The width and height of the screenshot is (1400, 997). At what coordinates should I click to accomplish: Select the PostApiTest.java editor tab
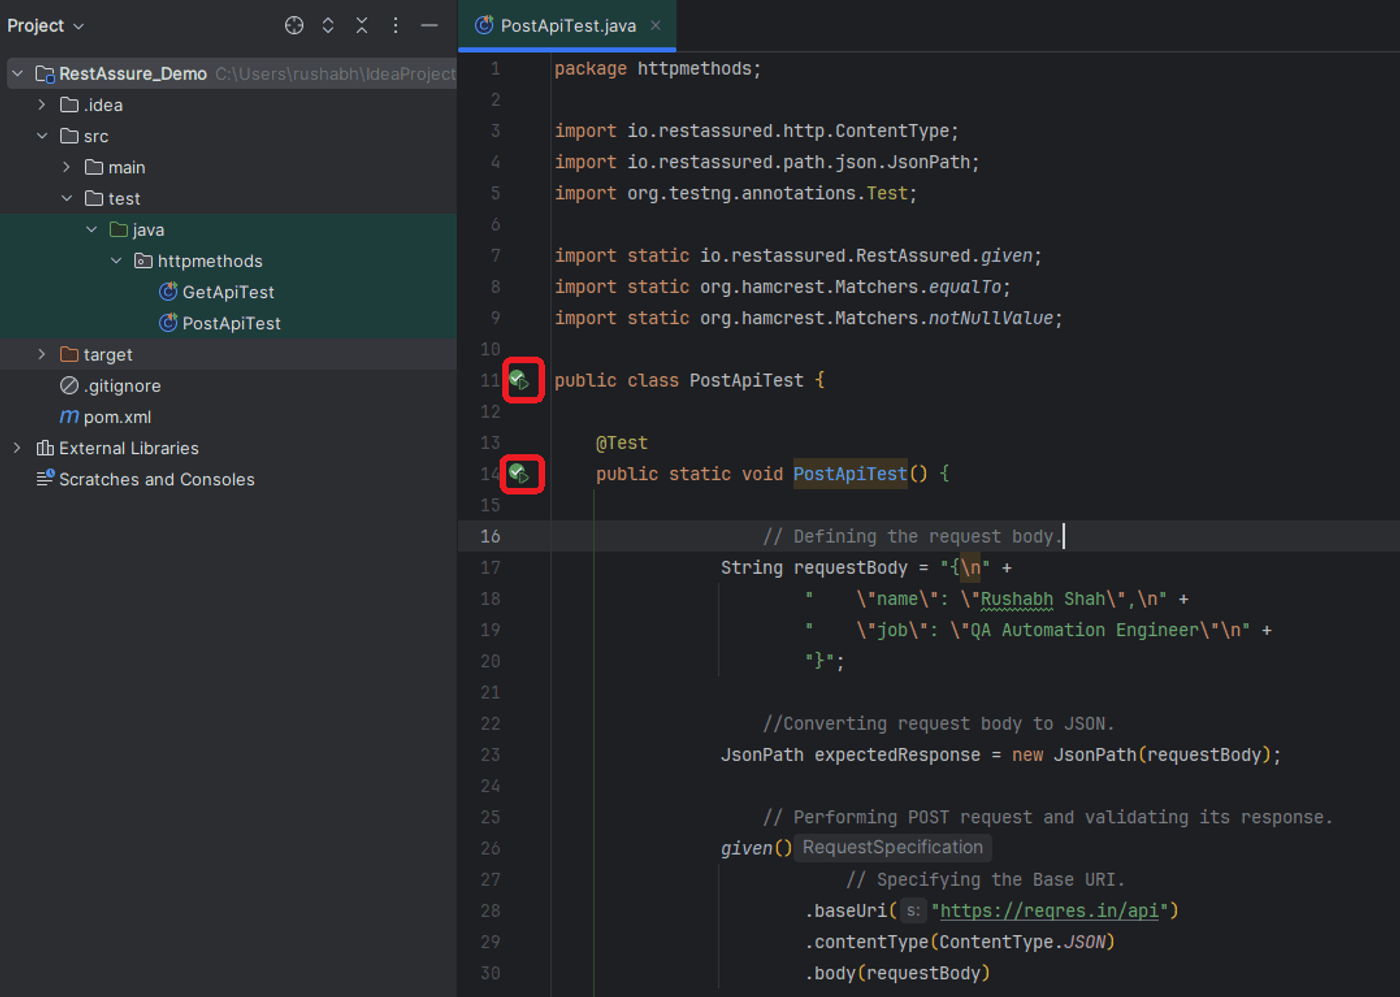coord(567,26)
